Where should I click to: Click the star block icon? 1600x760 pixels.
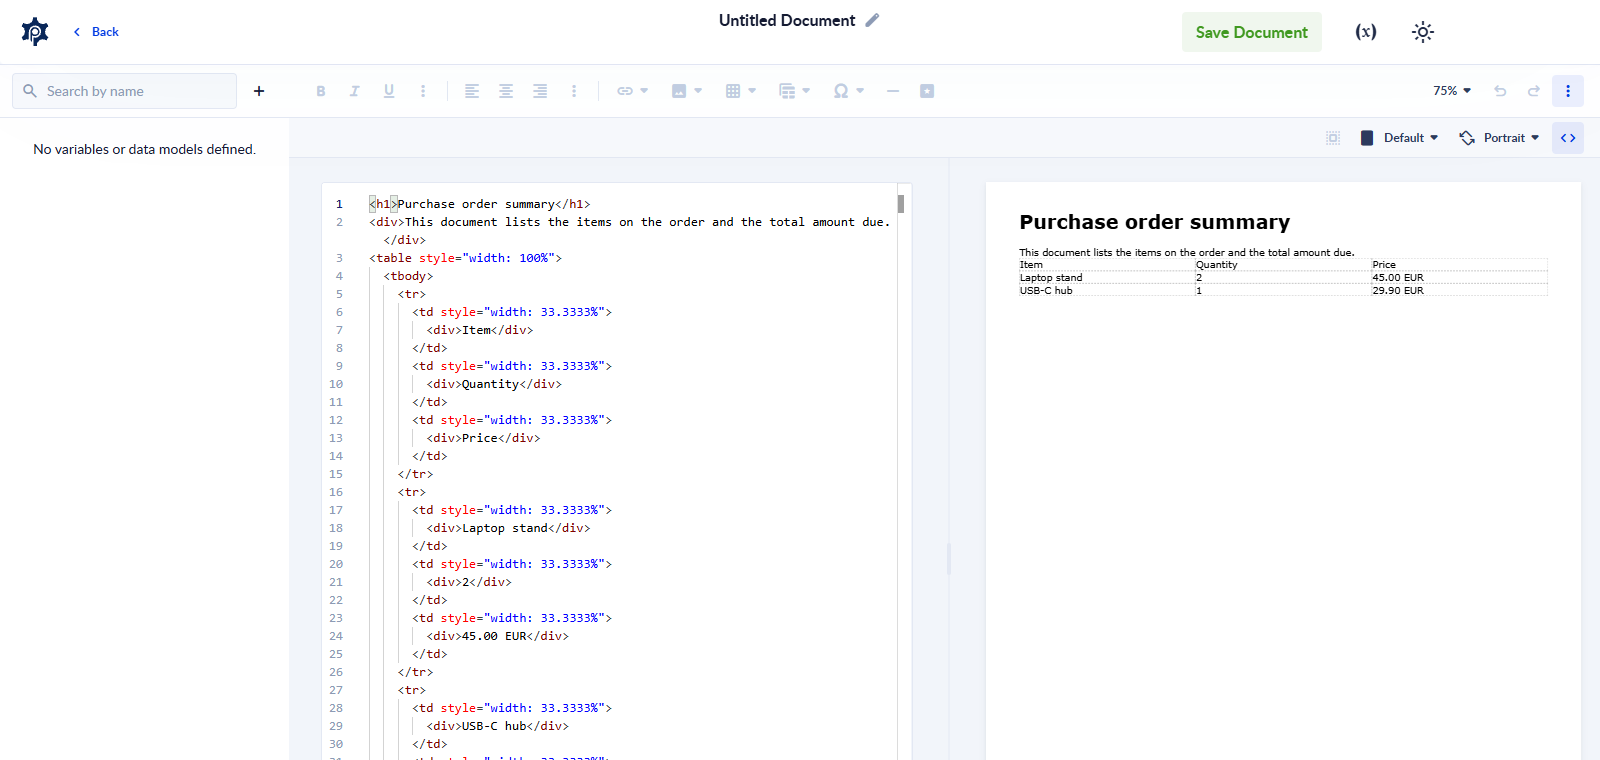[x=927, y=91]
